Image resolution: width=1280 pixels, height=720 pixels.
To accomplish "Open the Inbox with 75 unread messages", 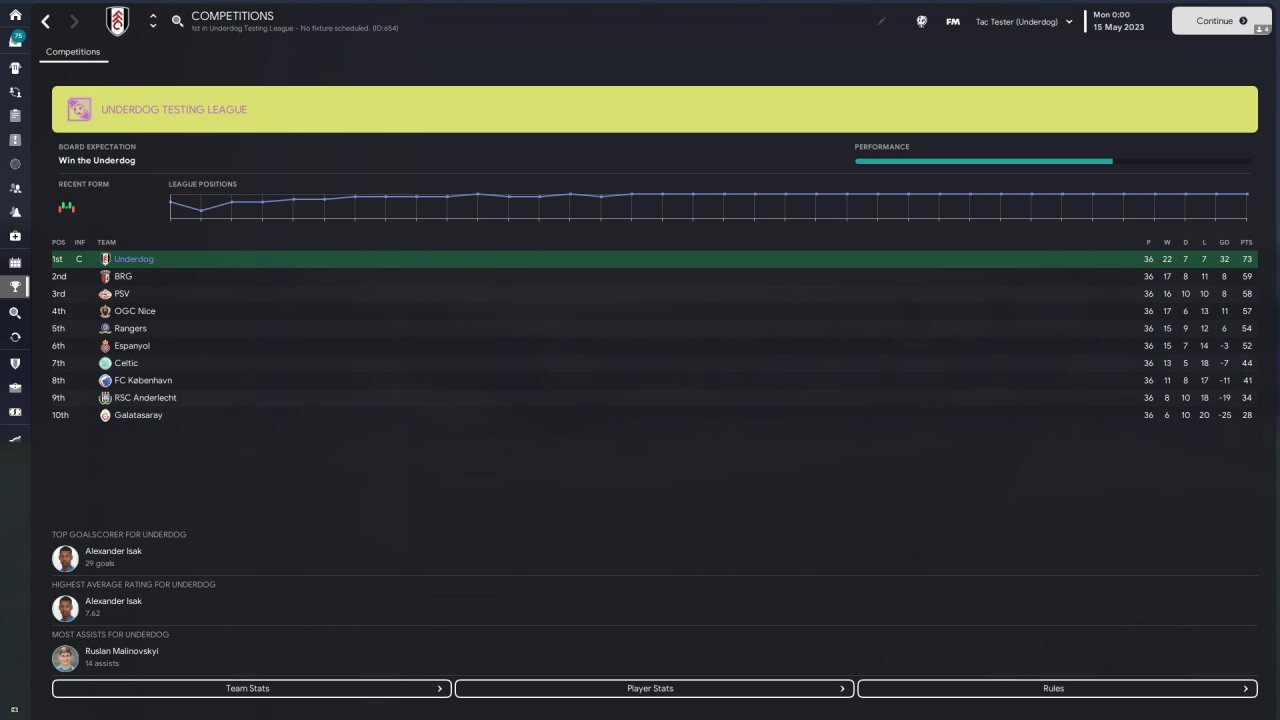I will click(x=15, y=40).
